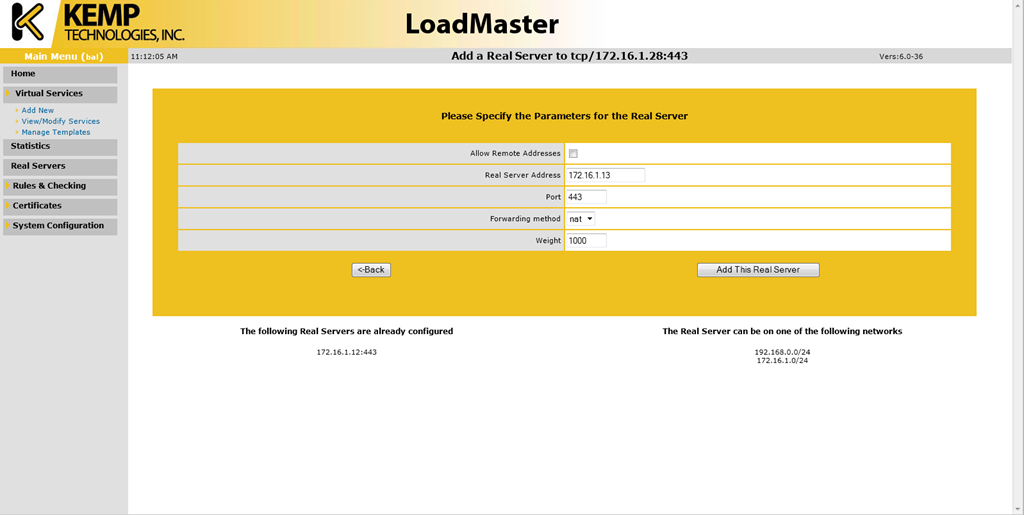Expand the System Configuration menu
The width and height of the screenshot is (1024, 515).
tap(60, 226)
